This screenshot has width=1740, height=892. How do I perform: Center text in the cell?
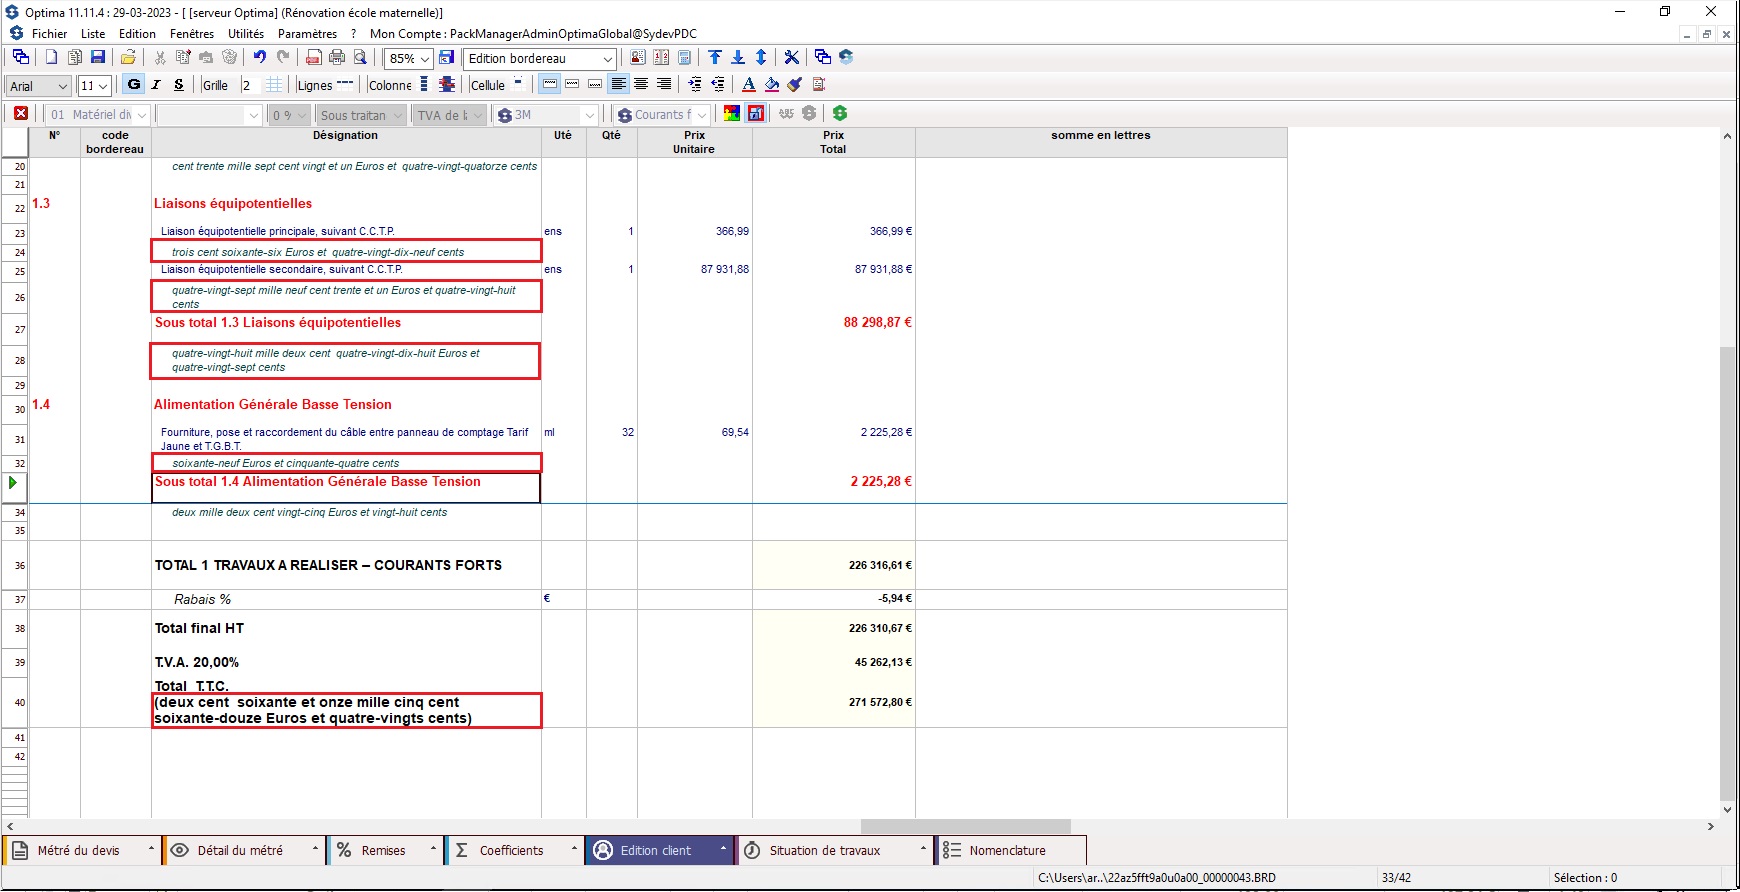tap(641, 85)
